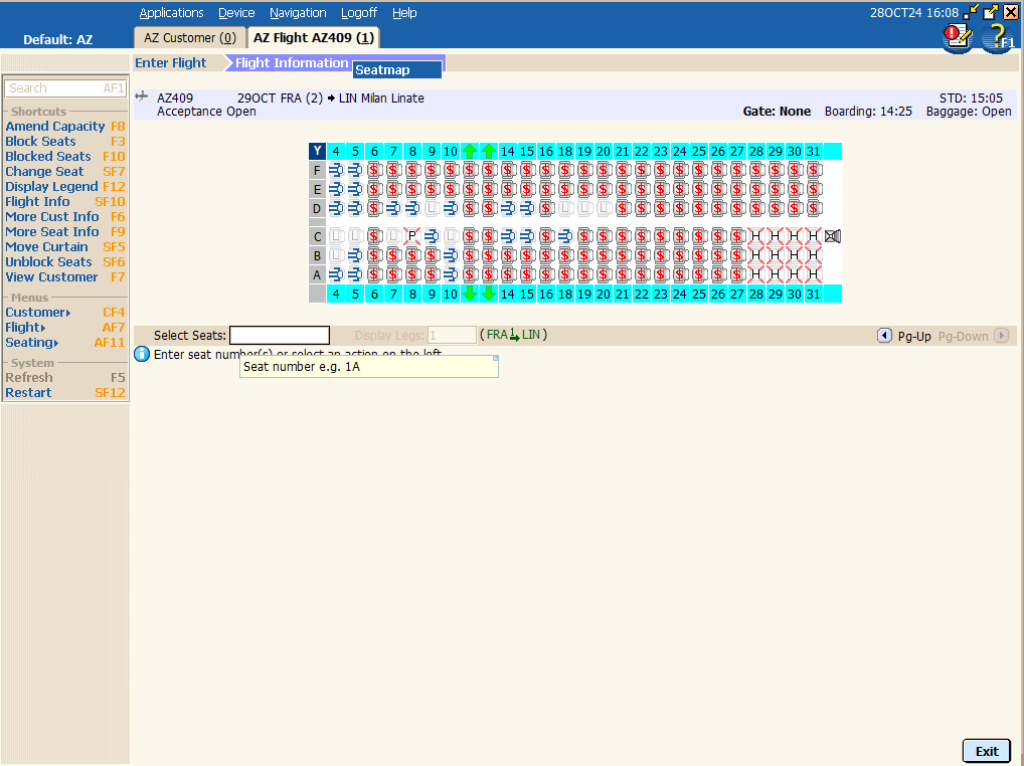Viewport: 1024px width, 766px height.
Task: Open the Navigation menu
Action: [x=298, y=13]
